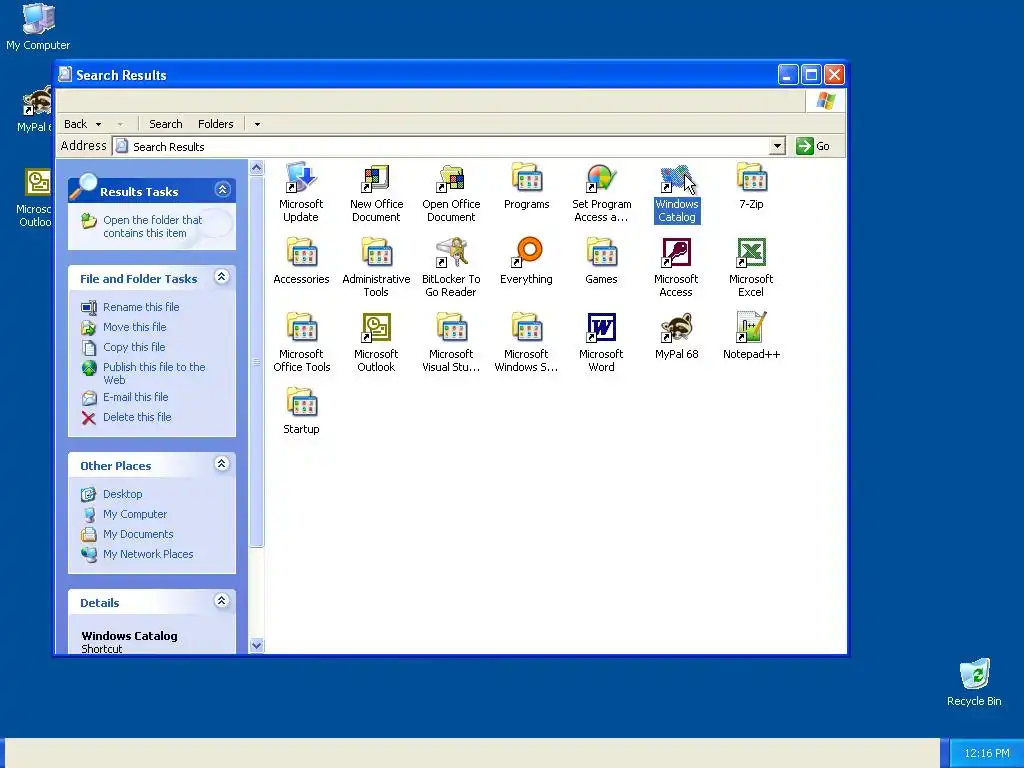Select the Administrative Tools folder

pos(376,253)
